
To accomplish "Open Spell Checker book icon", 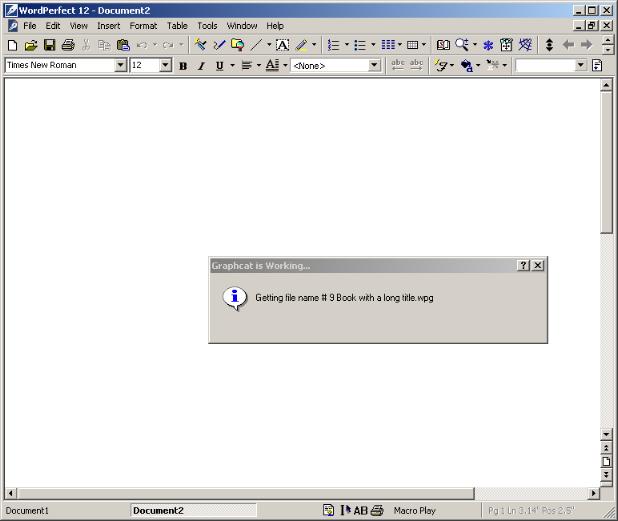I will [443, 45].
